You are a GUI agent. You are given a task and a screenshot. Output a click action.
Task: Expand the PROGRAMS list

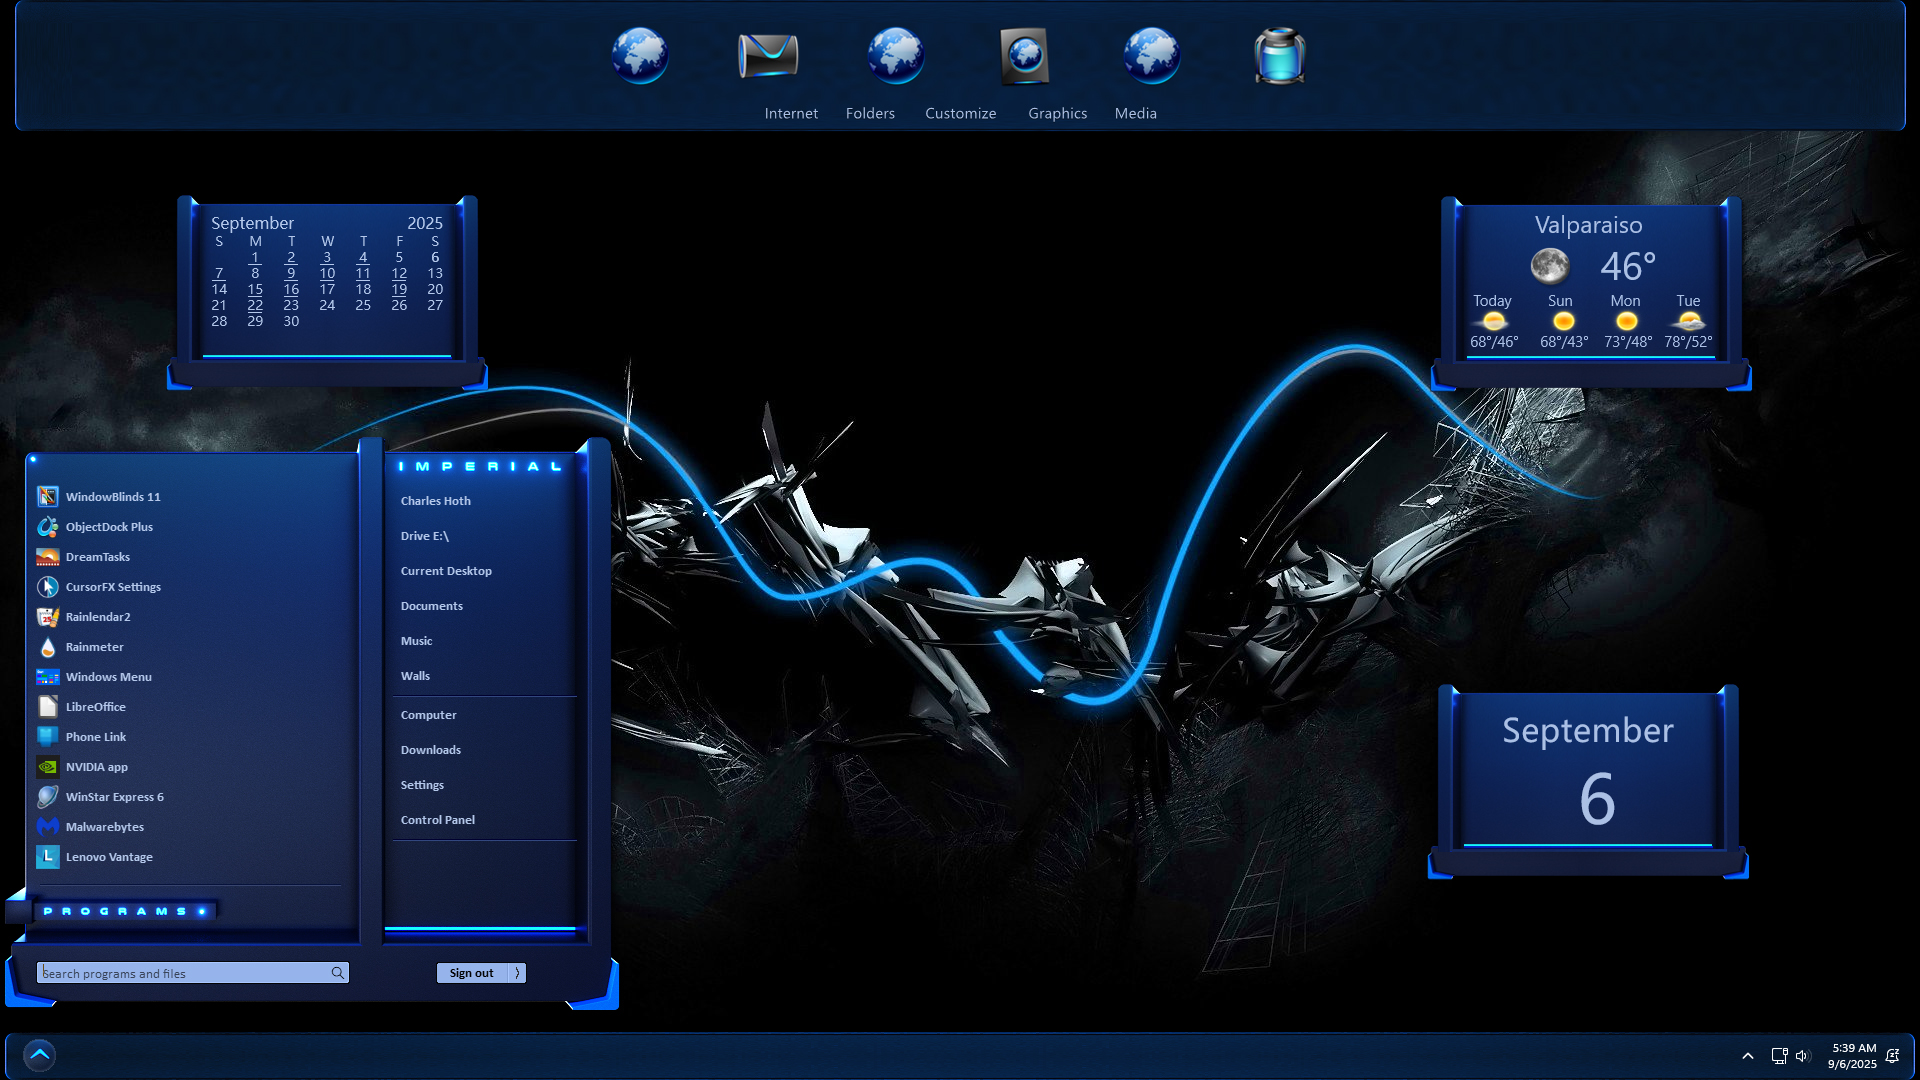pyautogui.click(x=124, y=911)
